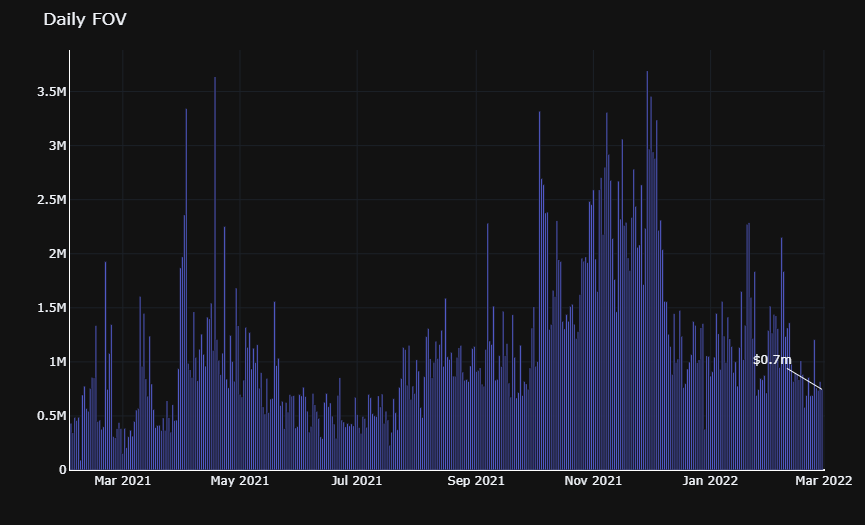Viewport: 865px width, 525px height.
Task: Click the Mar 2021 x-axis label
Action: pyautogui.click(x=122, y=481)
